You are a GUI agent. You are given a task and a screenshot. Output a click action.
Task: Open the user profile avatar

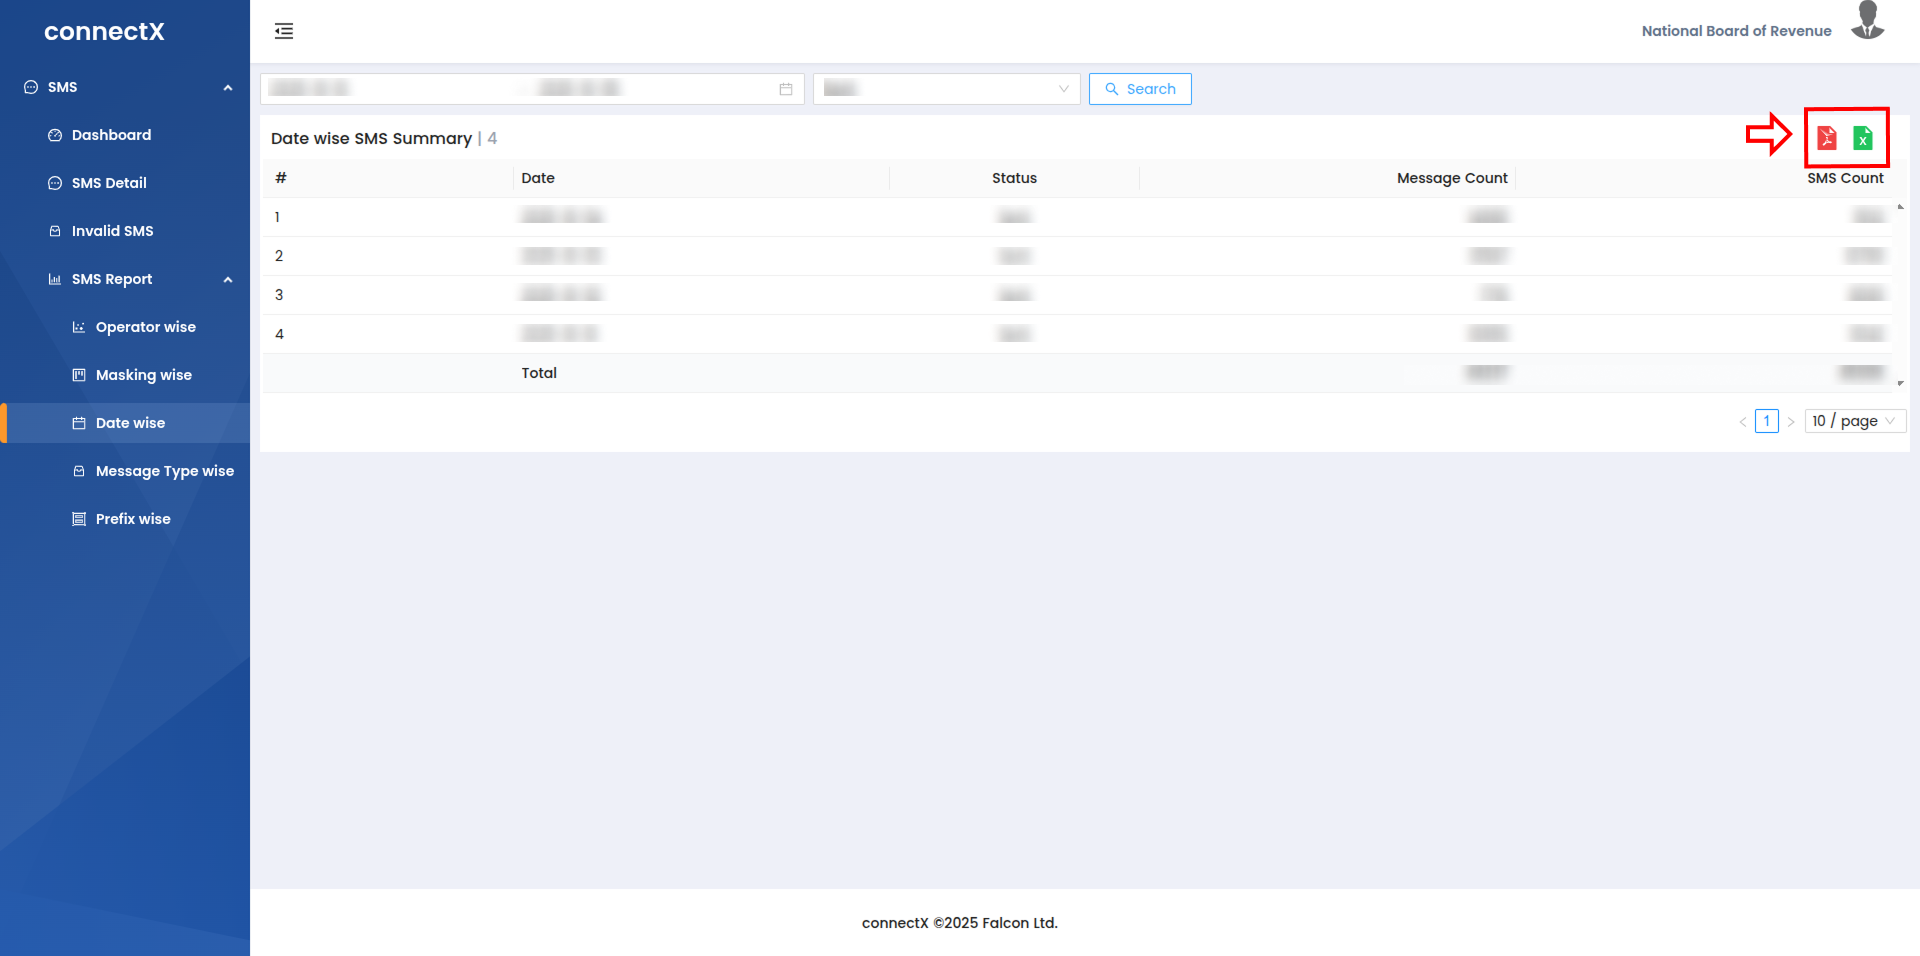[1867, 22]
